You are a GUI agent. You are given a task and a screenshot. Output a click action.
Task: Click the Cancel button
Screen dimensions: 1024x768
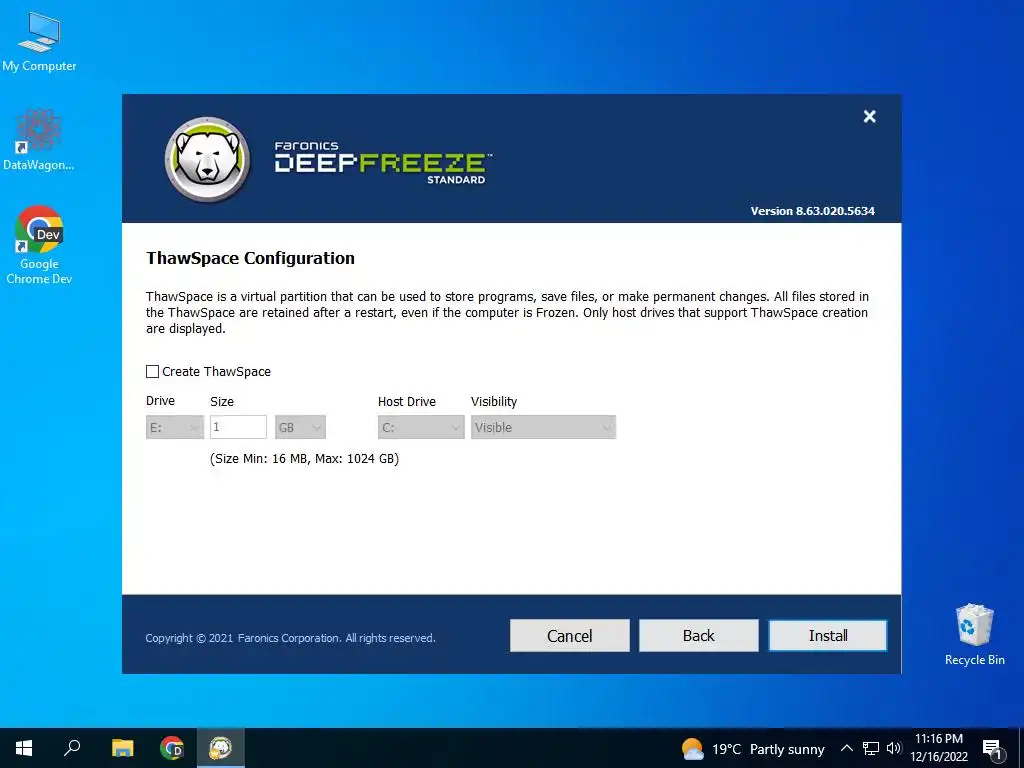[569, 635]
